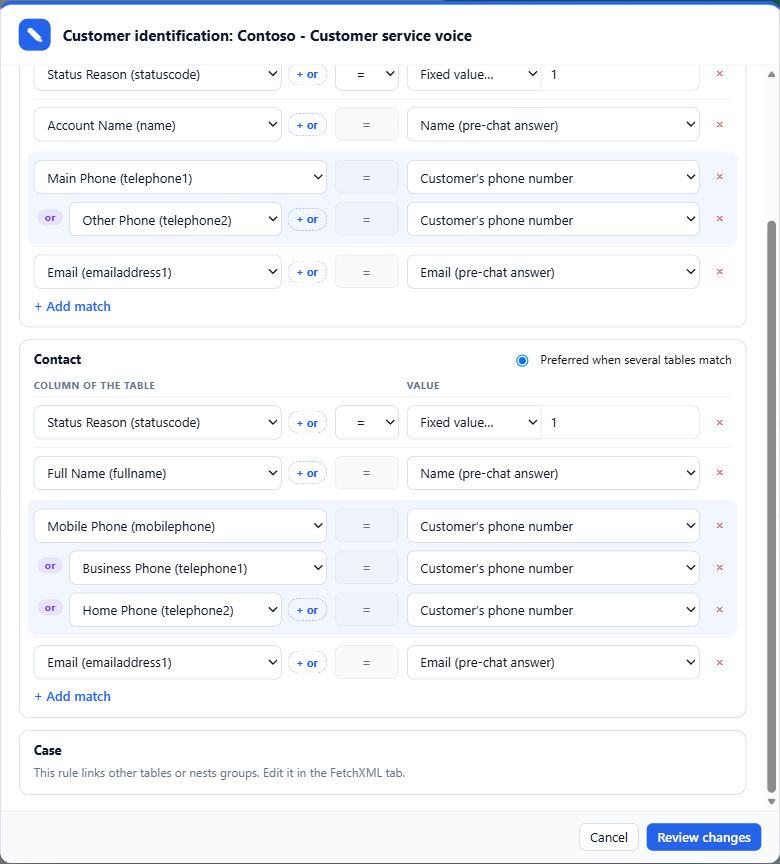780x864 pixels.
Task: Click '+ Add match' above the Contact section
Action: coord(73,306)
